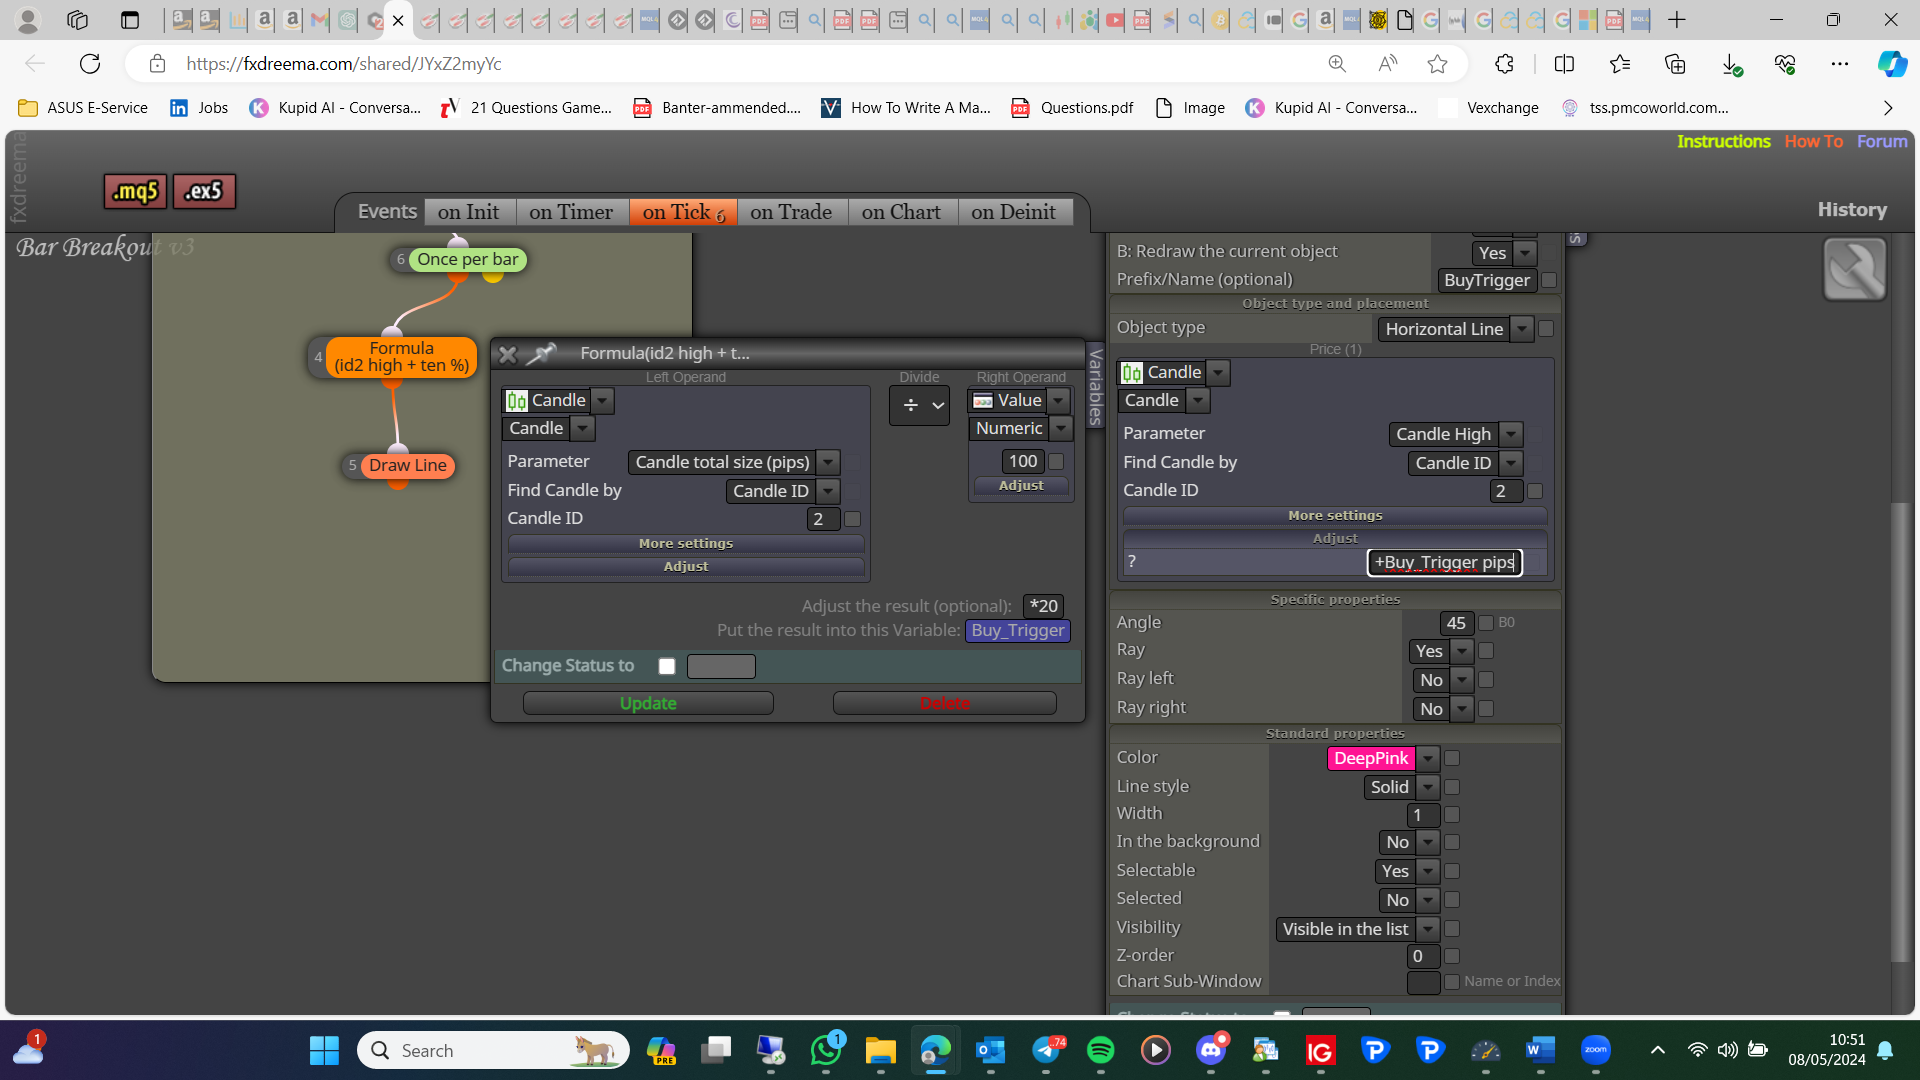The height and width of the screenshot is (1080, 1920).
Task: Toggle split screen in browser
Action: point(1564,64)
